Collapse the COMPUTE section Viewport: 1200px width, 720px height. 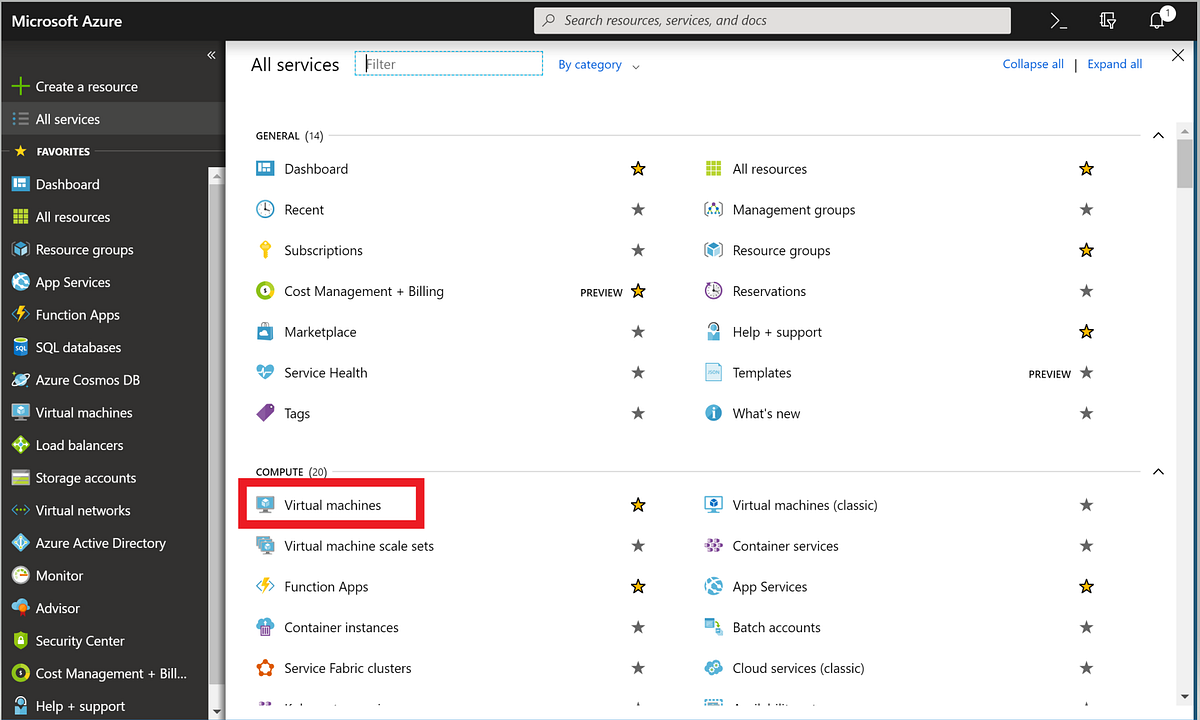[x=1158, y=470]
